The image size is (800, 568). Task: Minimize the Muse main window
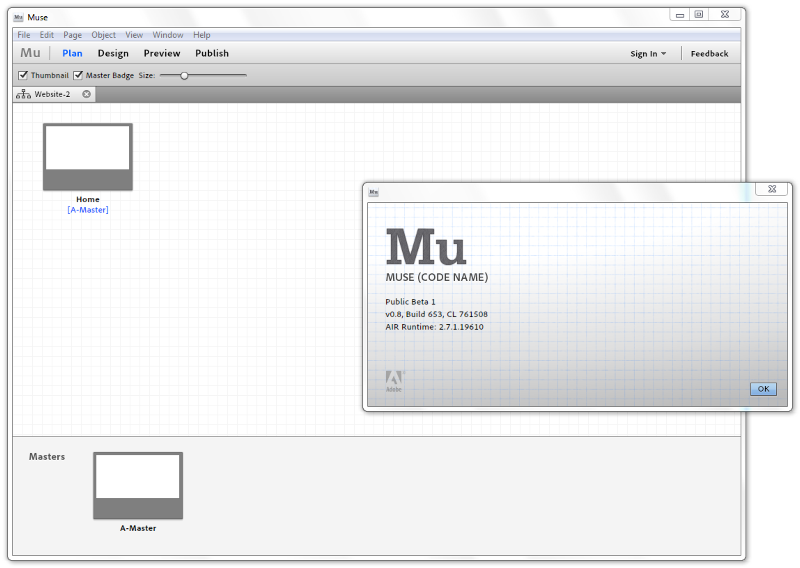tap(680, 15)
